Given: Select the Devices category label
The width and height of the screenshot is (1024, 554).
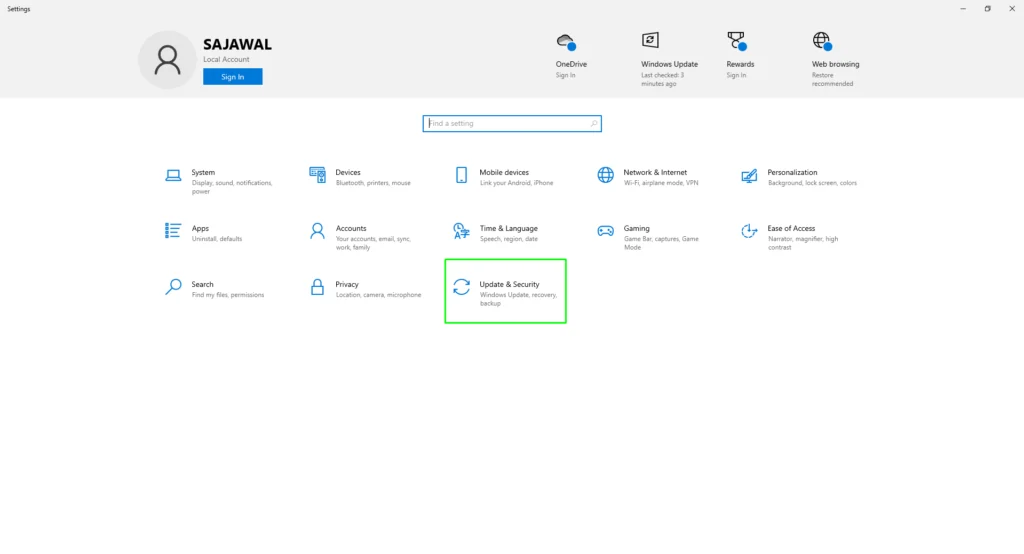Looking at the screenshot, I should point(348,172).
